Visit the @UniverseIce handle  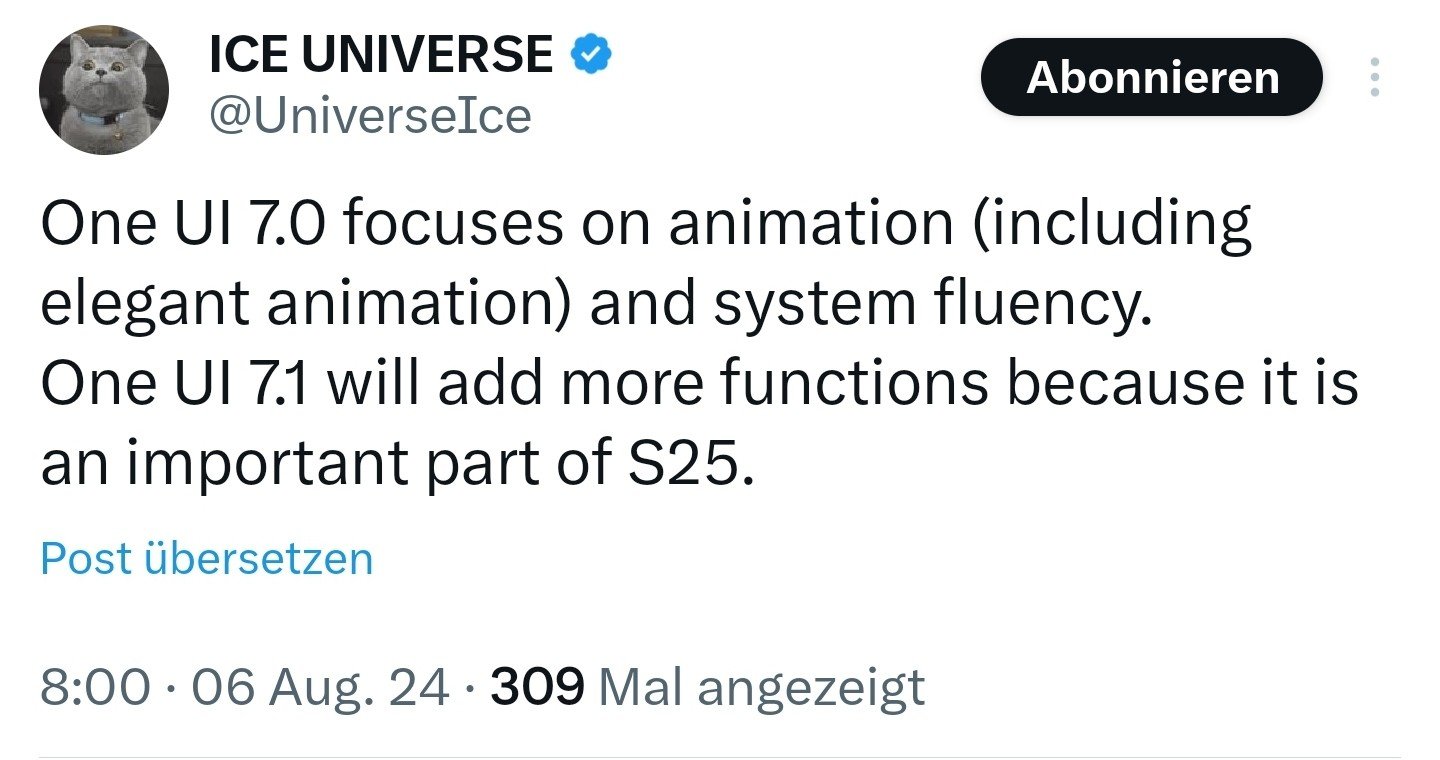coord(370,117)
